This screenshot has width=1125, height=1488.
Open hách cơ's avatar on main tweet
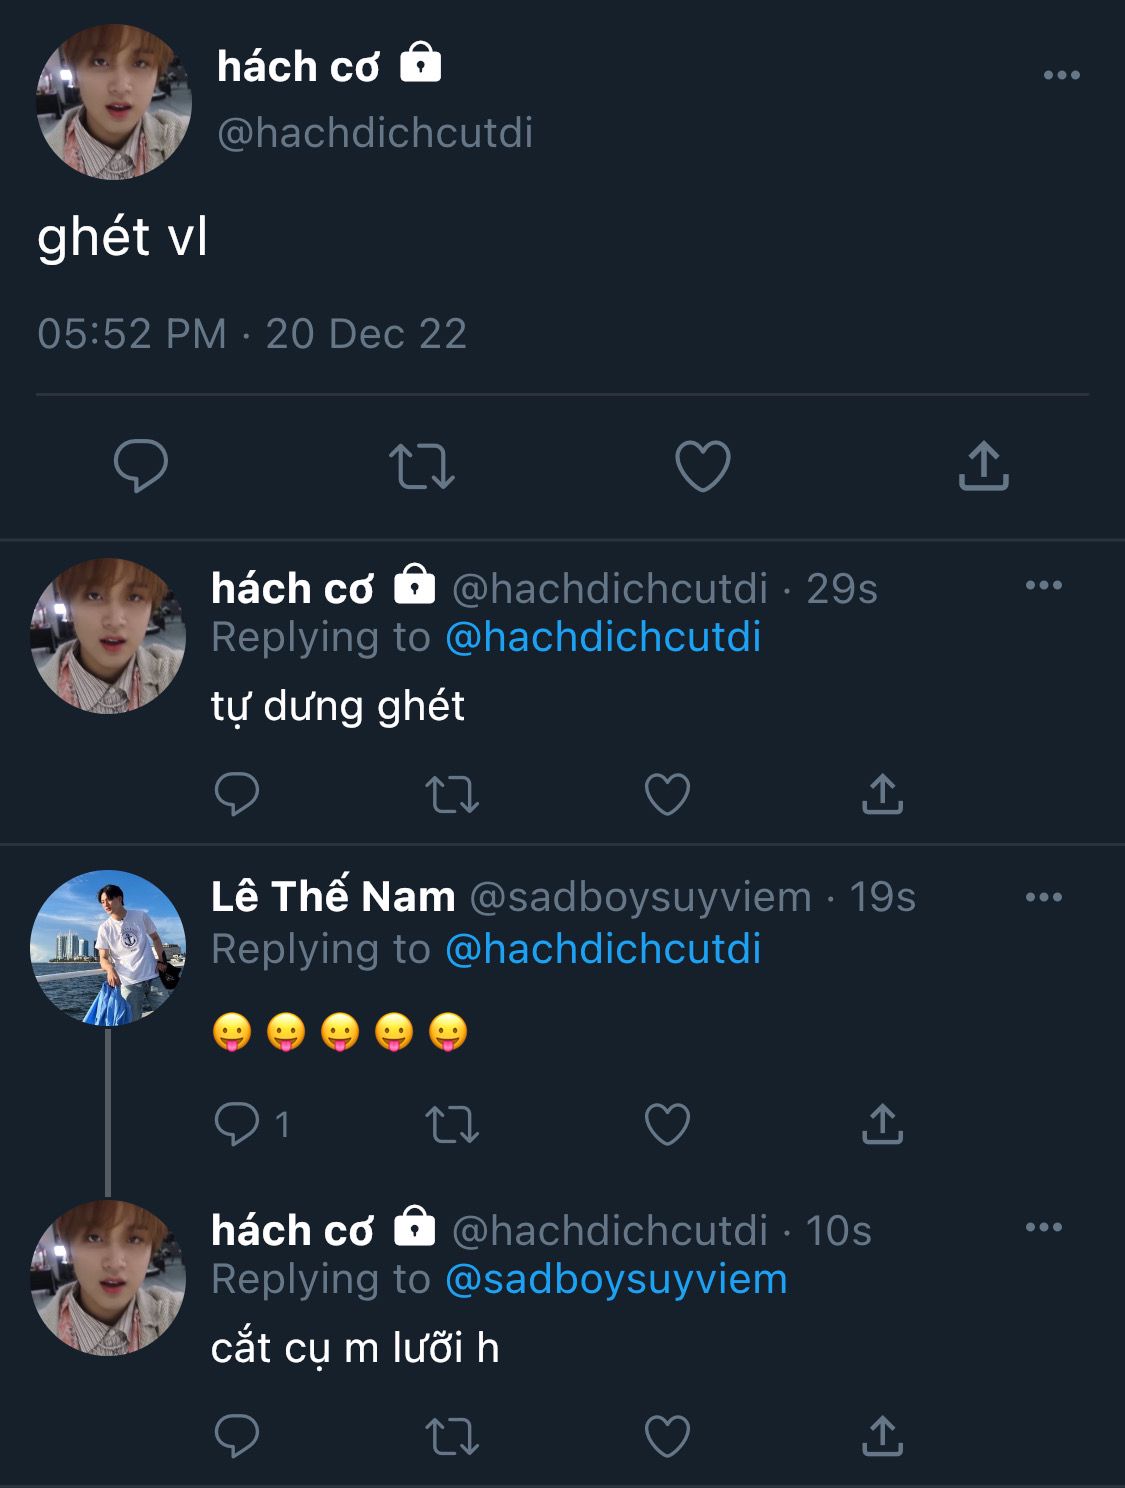pos(114,103)
